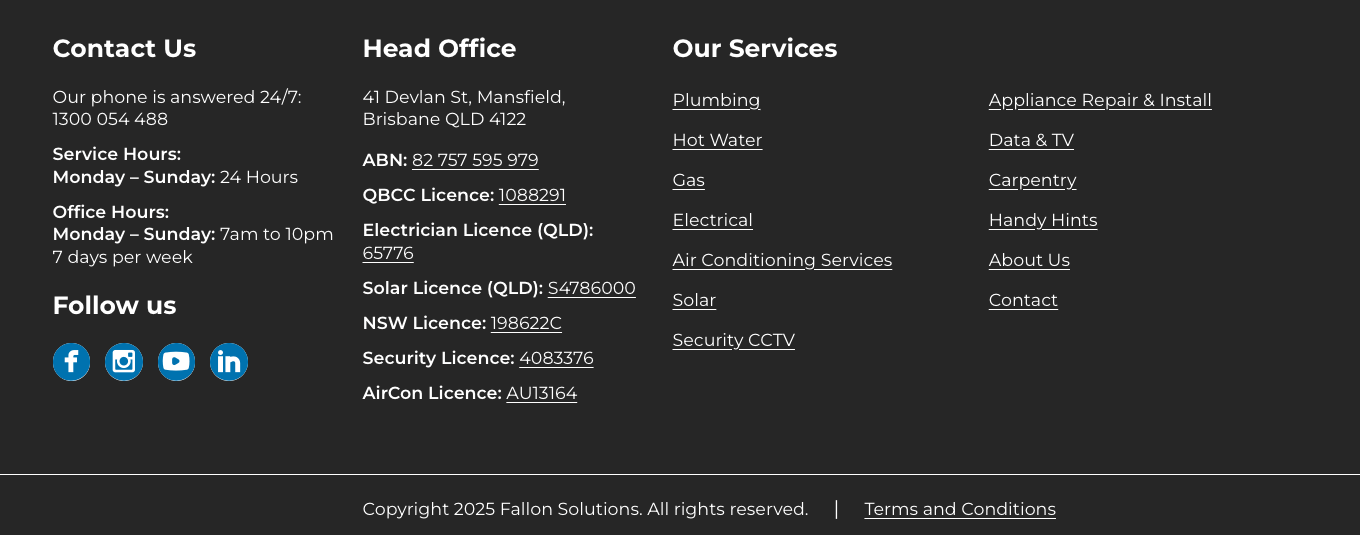Open the Hot Water service link
Image resolution: width=1360 pixels, height=535 pixels.
[x=717, y=140]
